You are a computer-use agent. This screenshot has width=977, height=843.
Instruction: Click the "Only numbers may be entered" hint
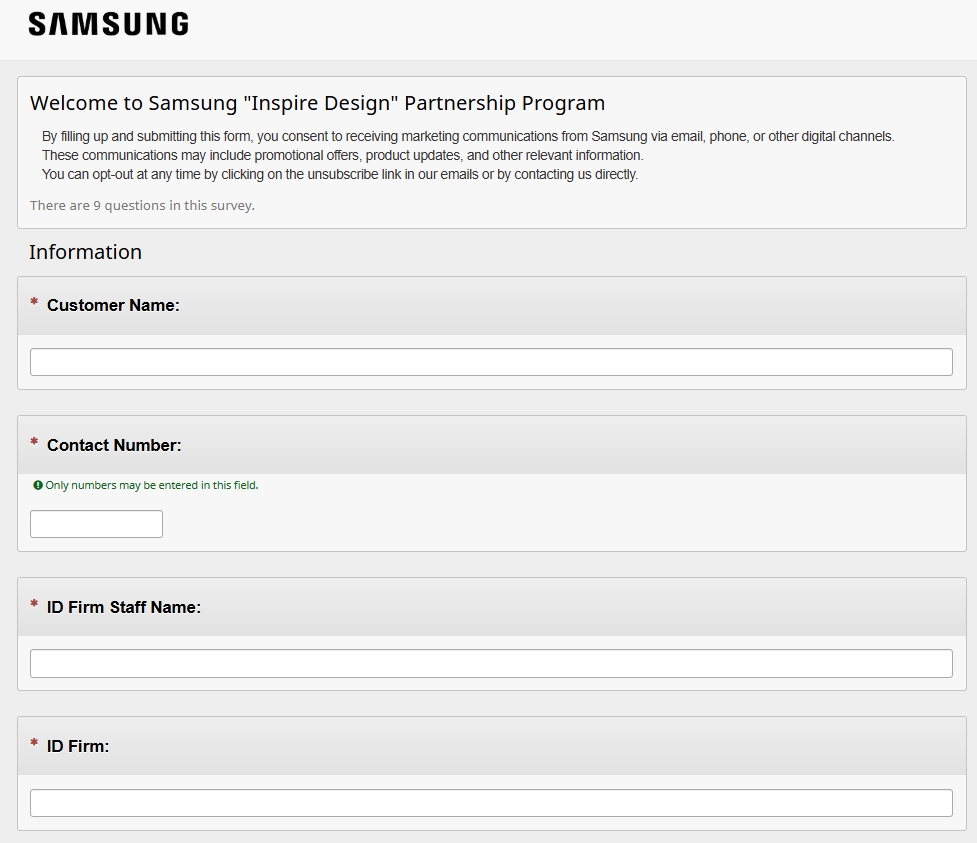coord(151,485)
